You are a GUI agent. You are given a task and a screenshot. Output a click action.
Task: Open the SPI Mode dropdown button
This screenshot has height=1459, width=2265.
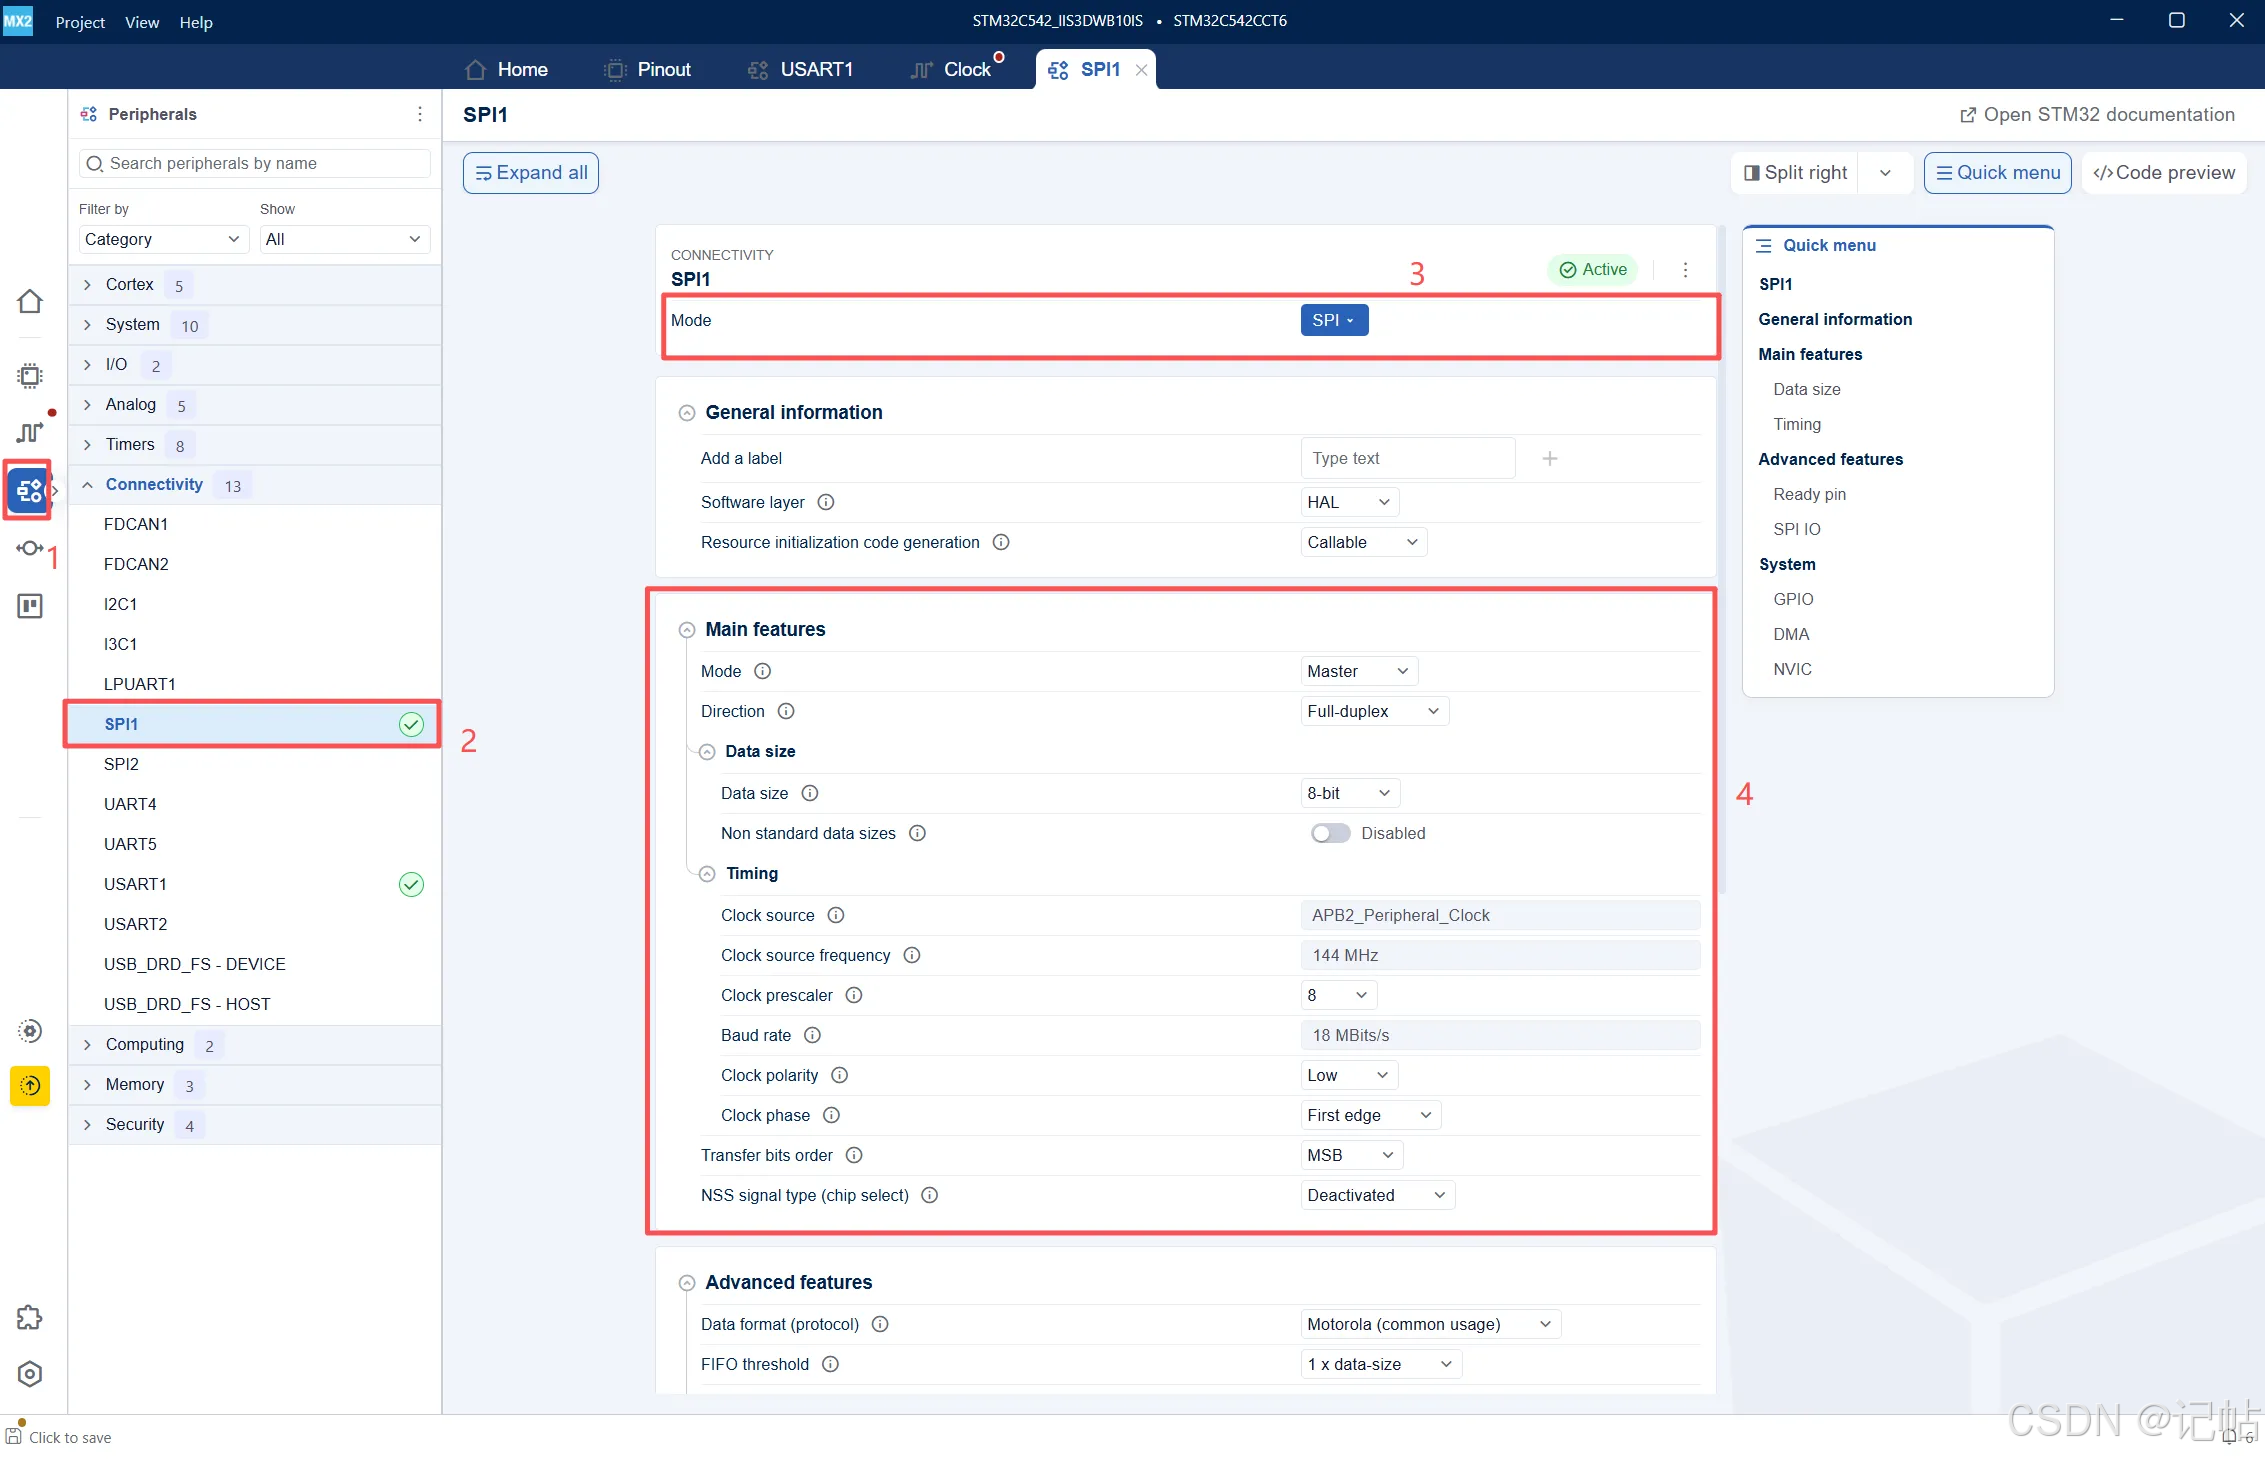(1334, 320)
